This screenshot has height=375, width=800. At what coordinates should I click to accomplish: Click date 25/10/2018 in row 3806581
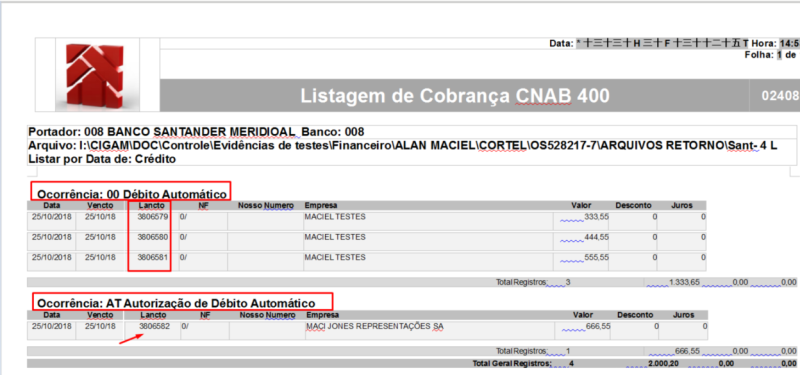[52, 258]
